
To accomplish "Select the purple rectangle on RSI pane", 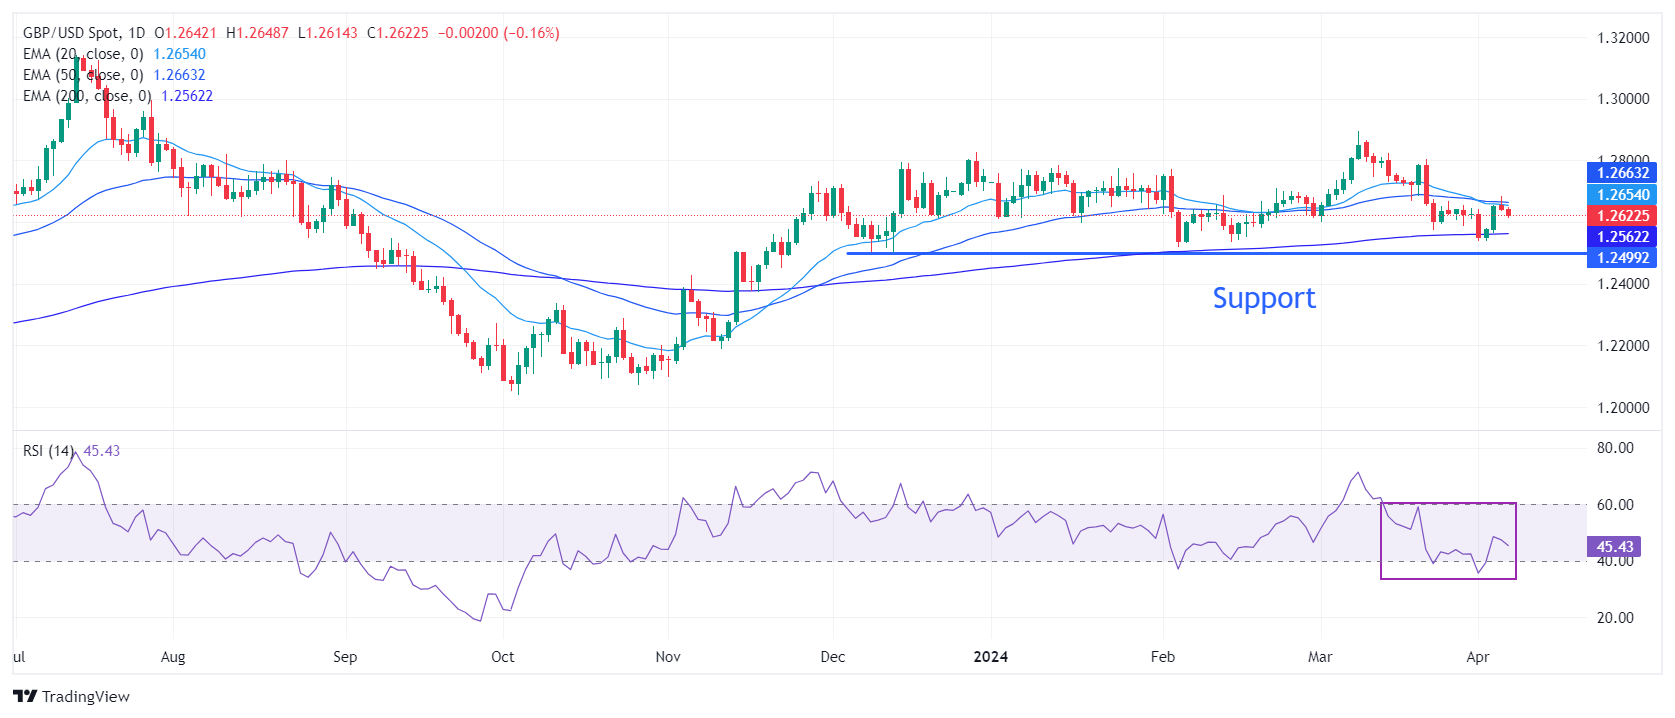I will pos(1448,504).
